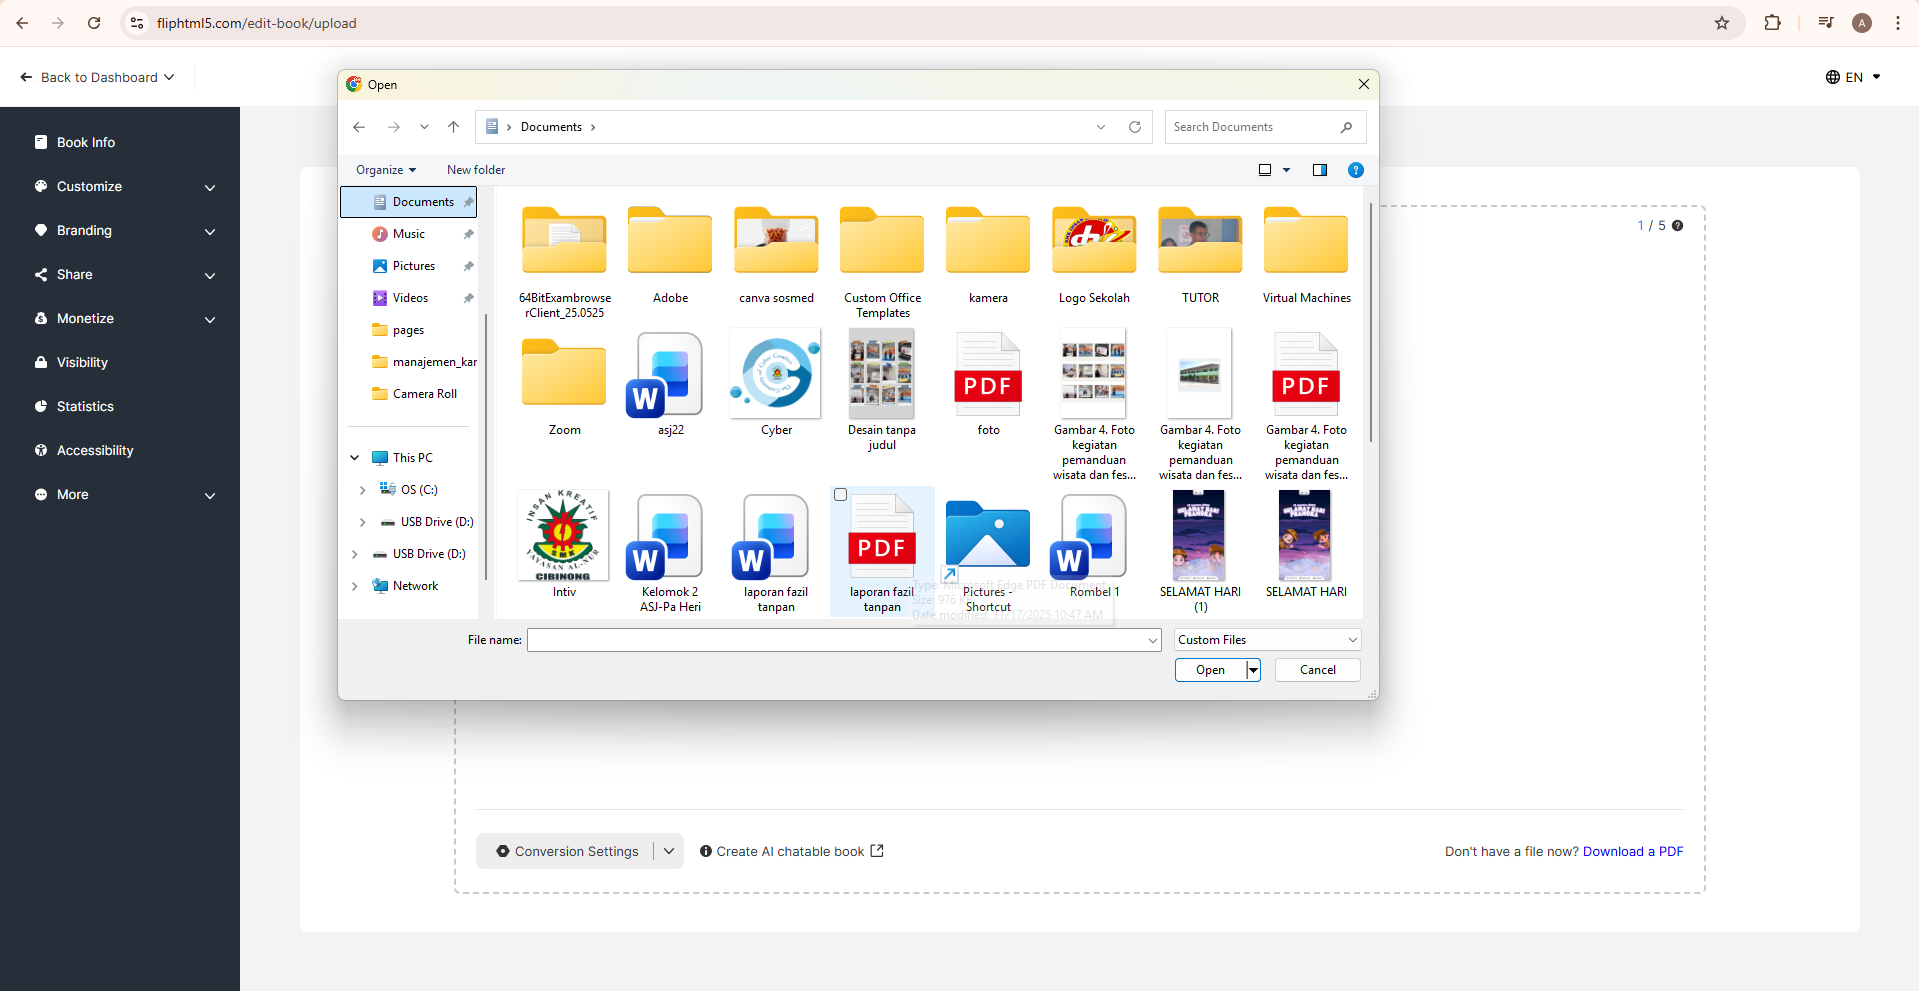
Task: Click the page limit info icon
Action: pos(1677,225)
